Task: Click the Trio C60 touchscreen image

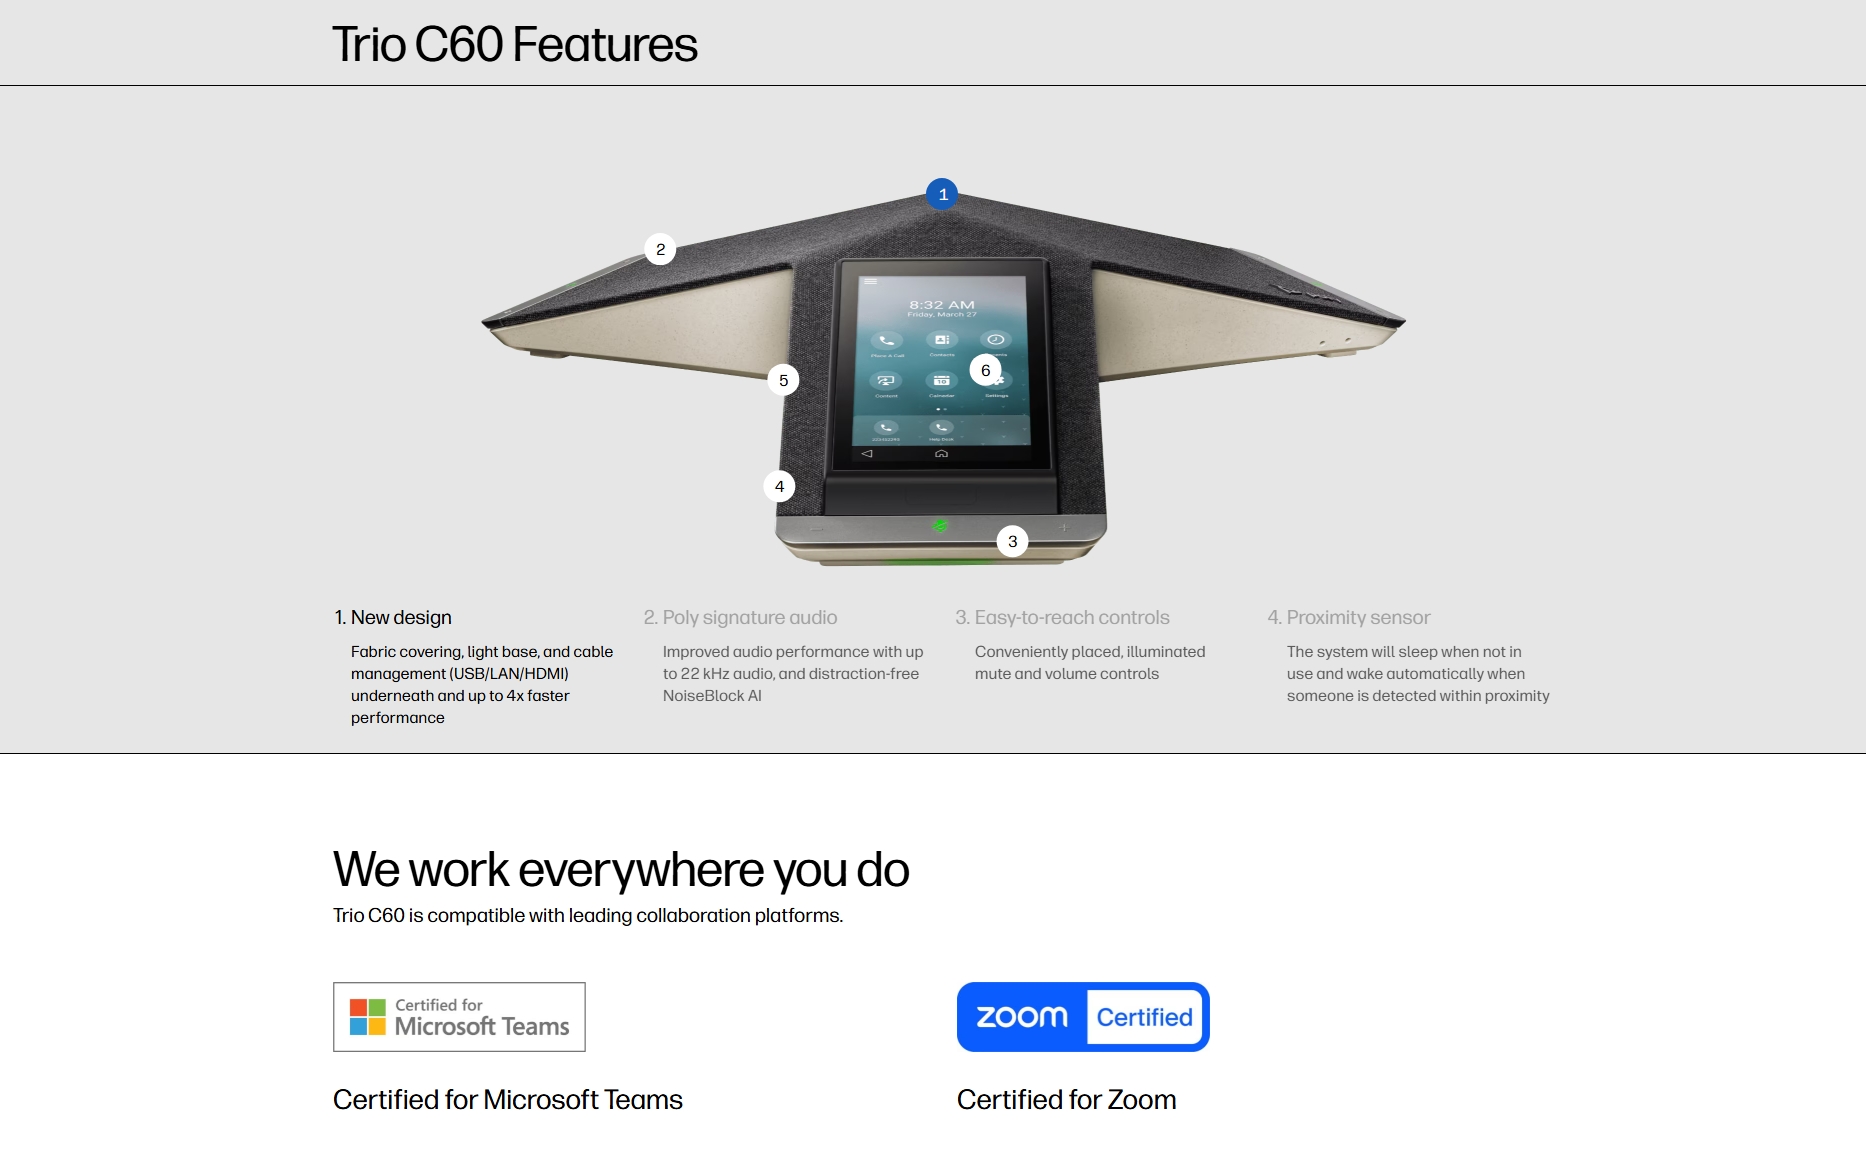Action: [x=941, y=365]
